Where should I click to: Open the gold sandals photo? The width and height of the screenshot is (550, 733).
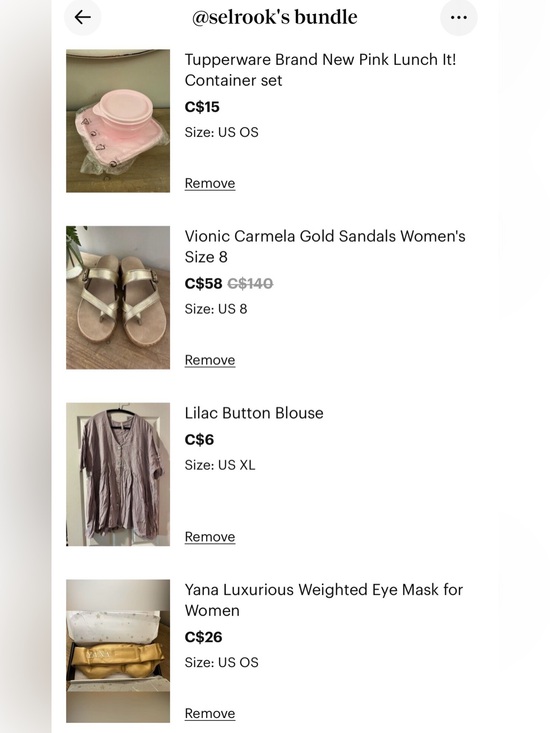pyautogui.click(x=118, y=297)
